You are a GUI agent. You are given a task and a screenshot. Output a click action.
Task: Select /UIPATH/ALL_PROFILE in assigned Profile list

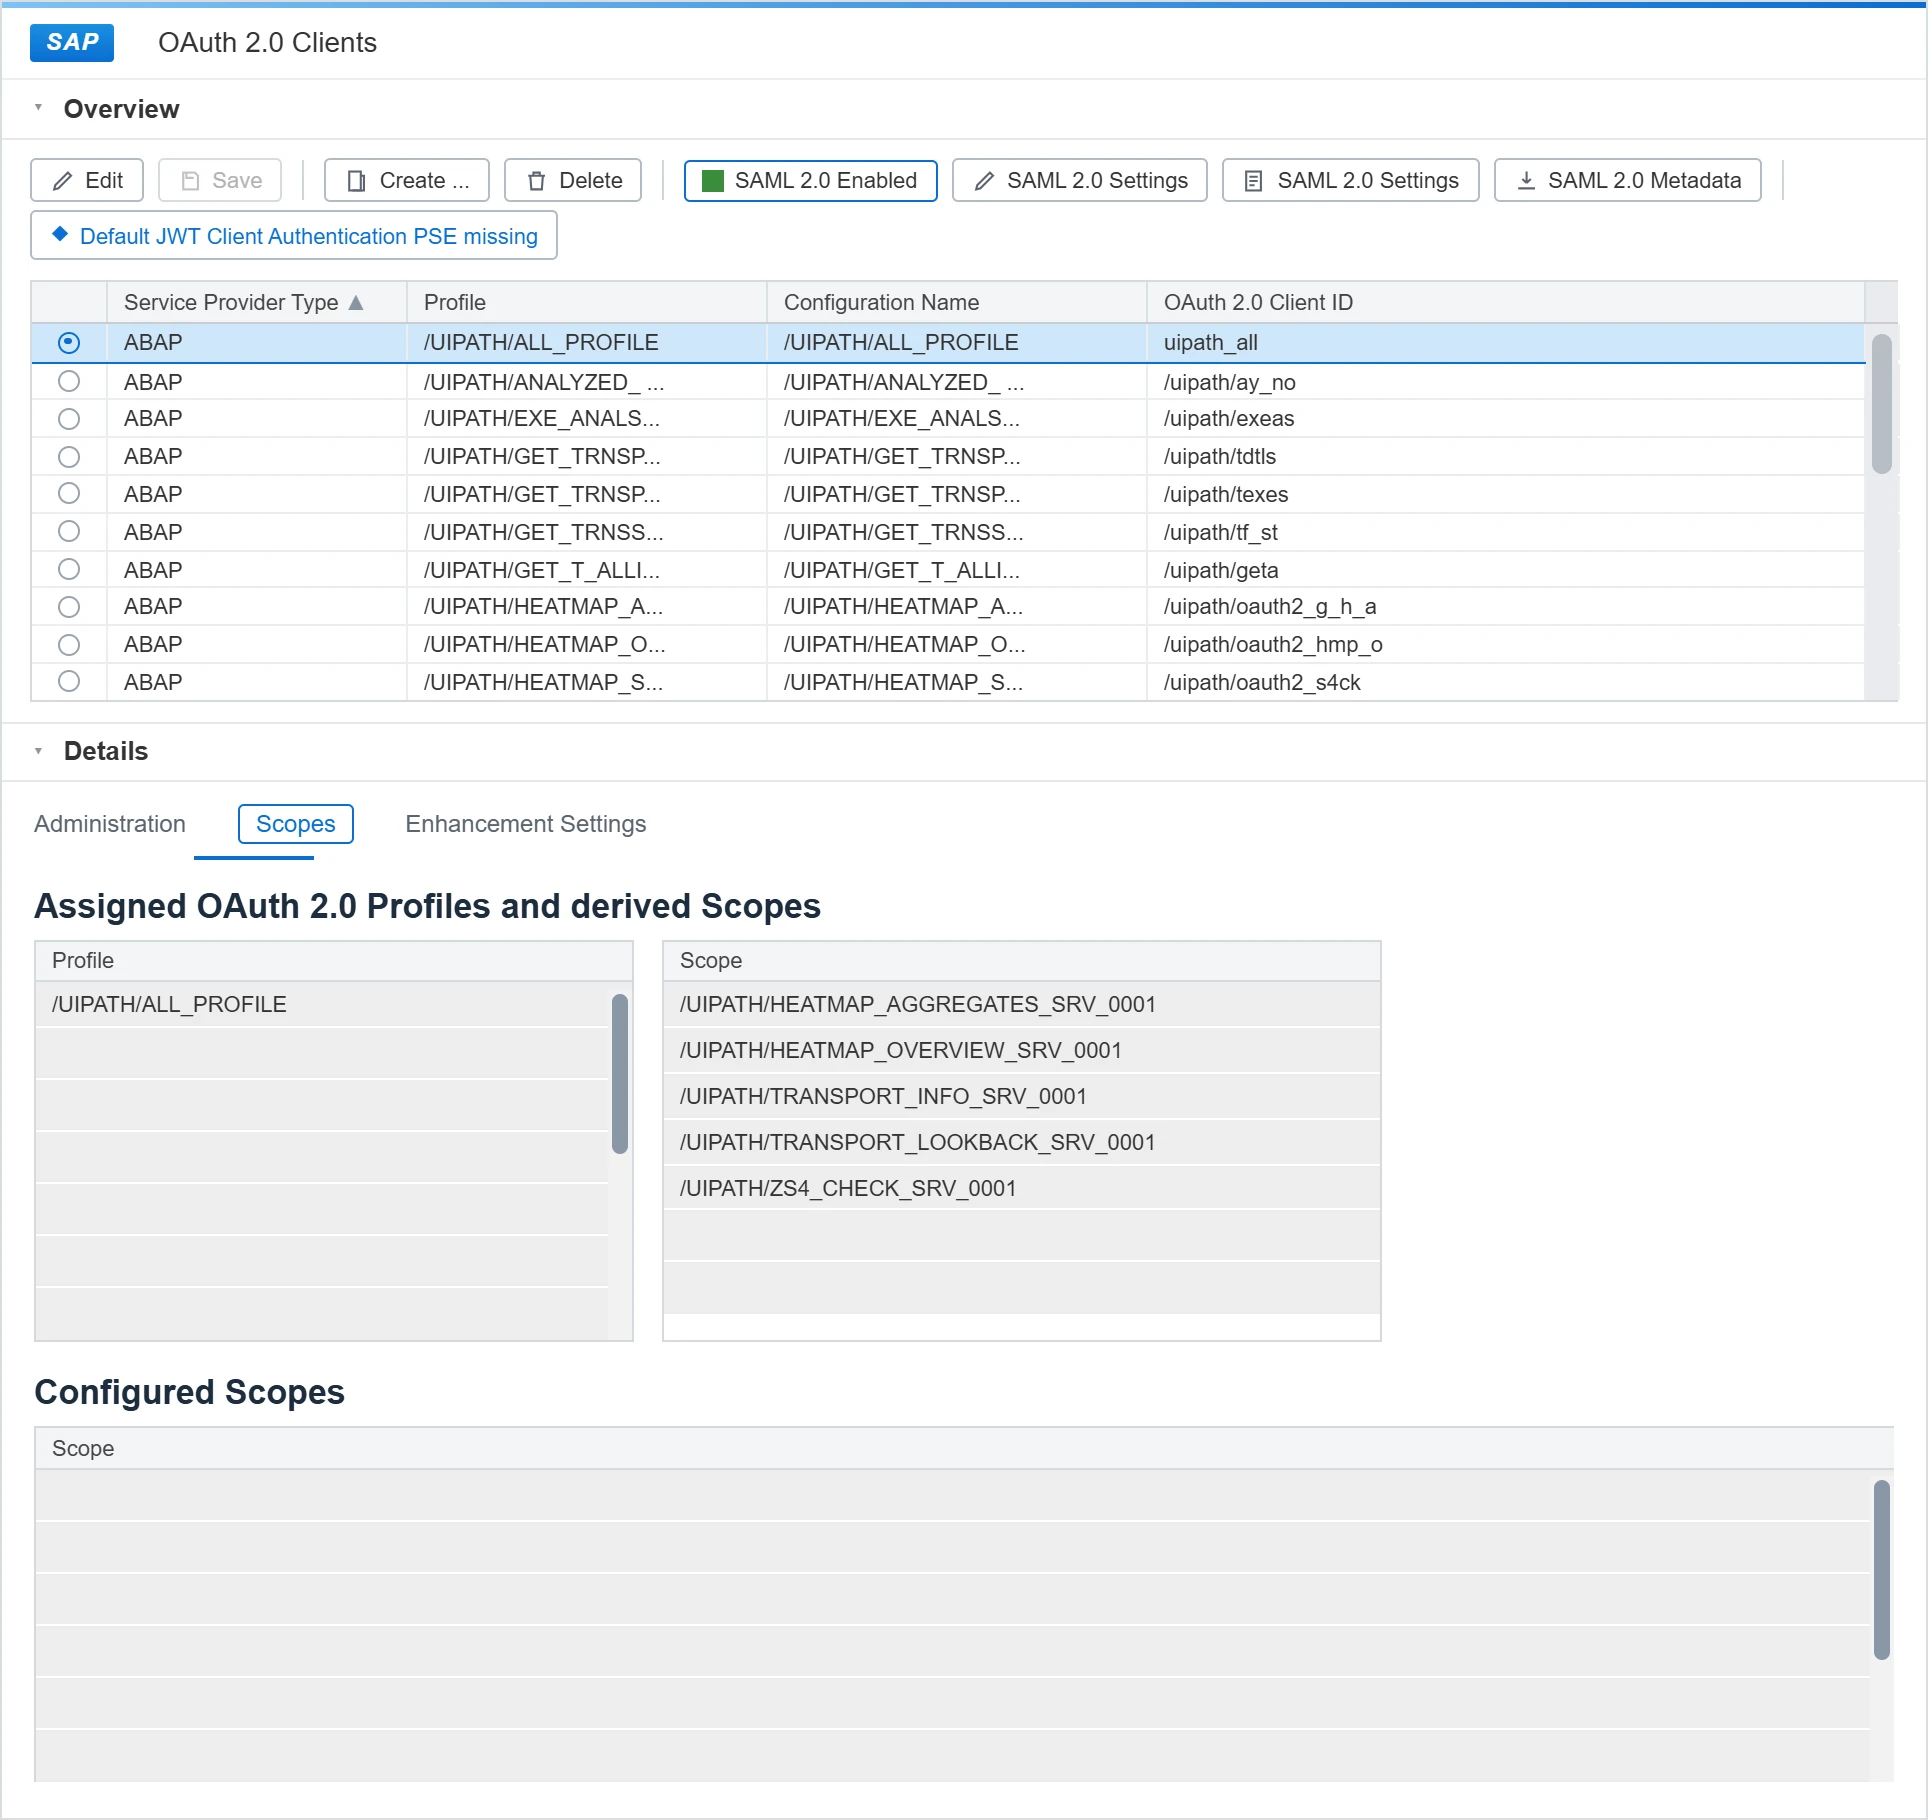click(x=322, y=1004)
